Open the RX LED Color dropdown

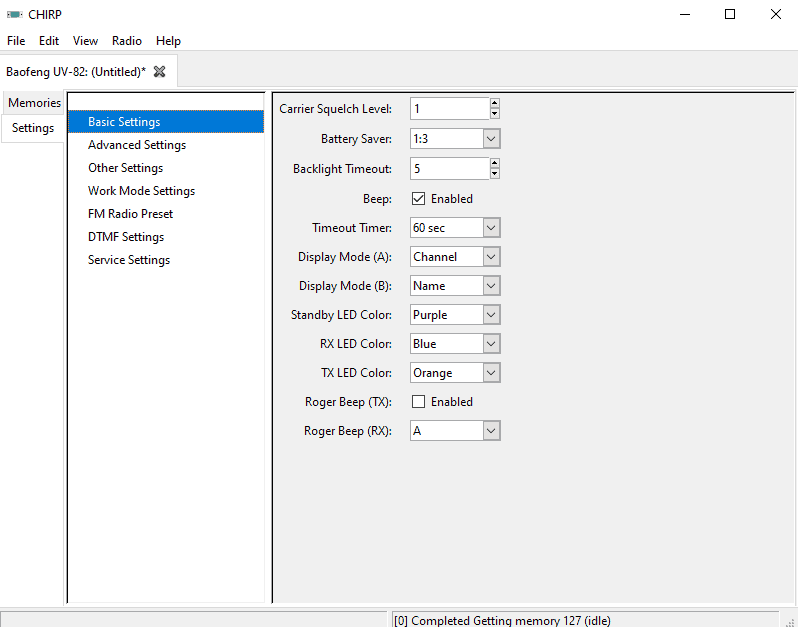click(x=491, y=344)
